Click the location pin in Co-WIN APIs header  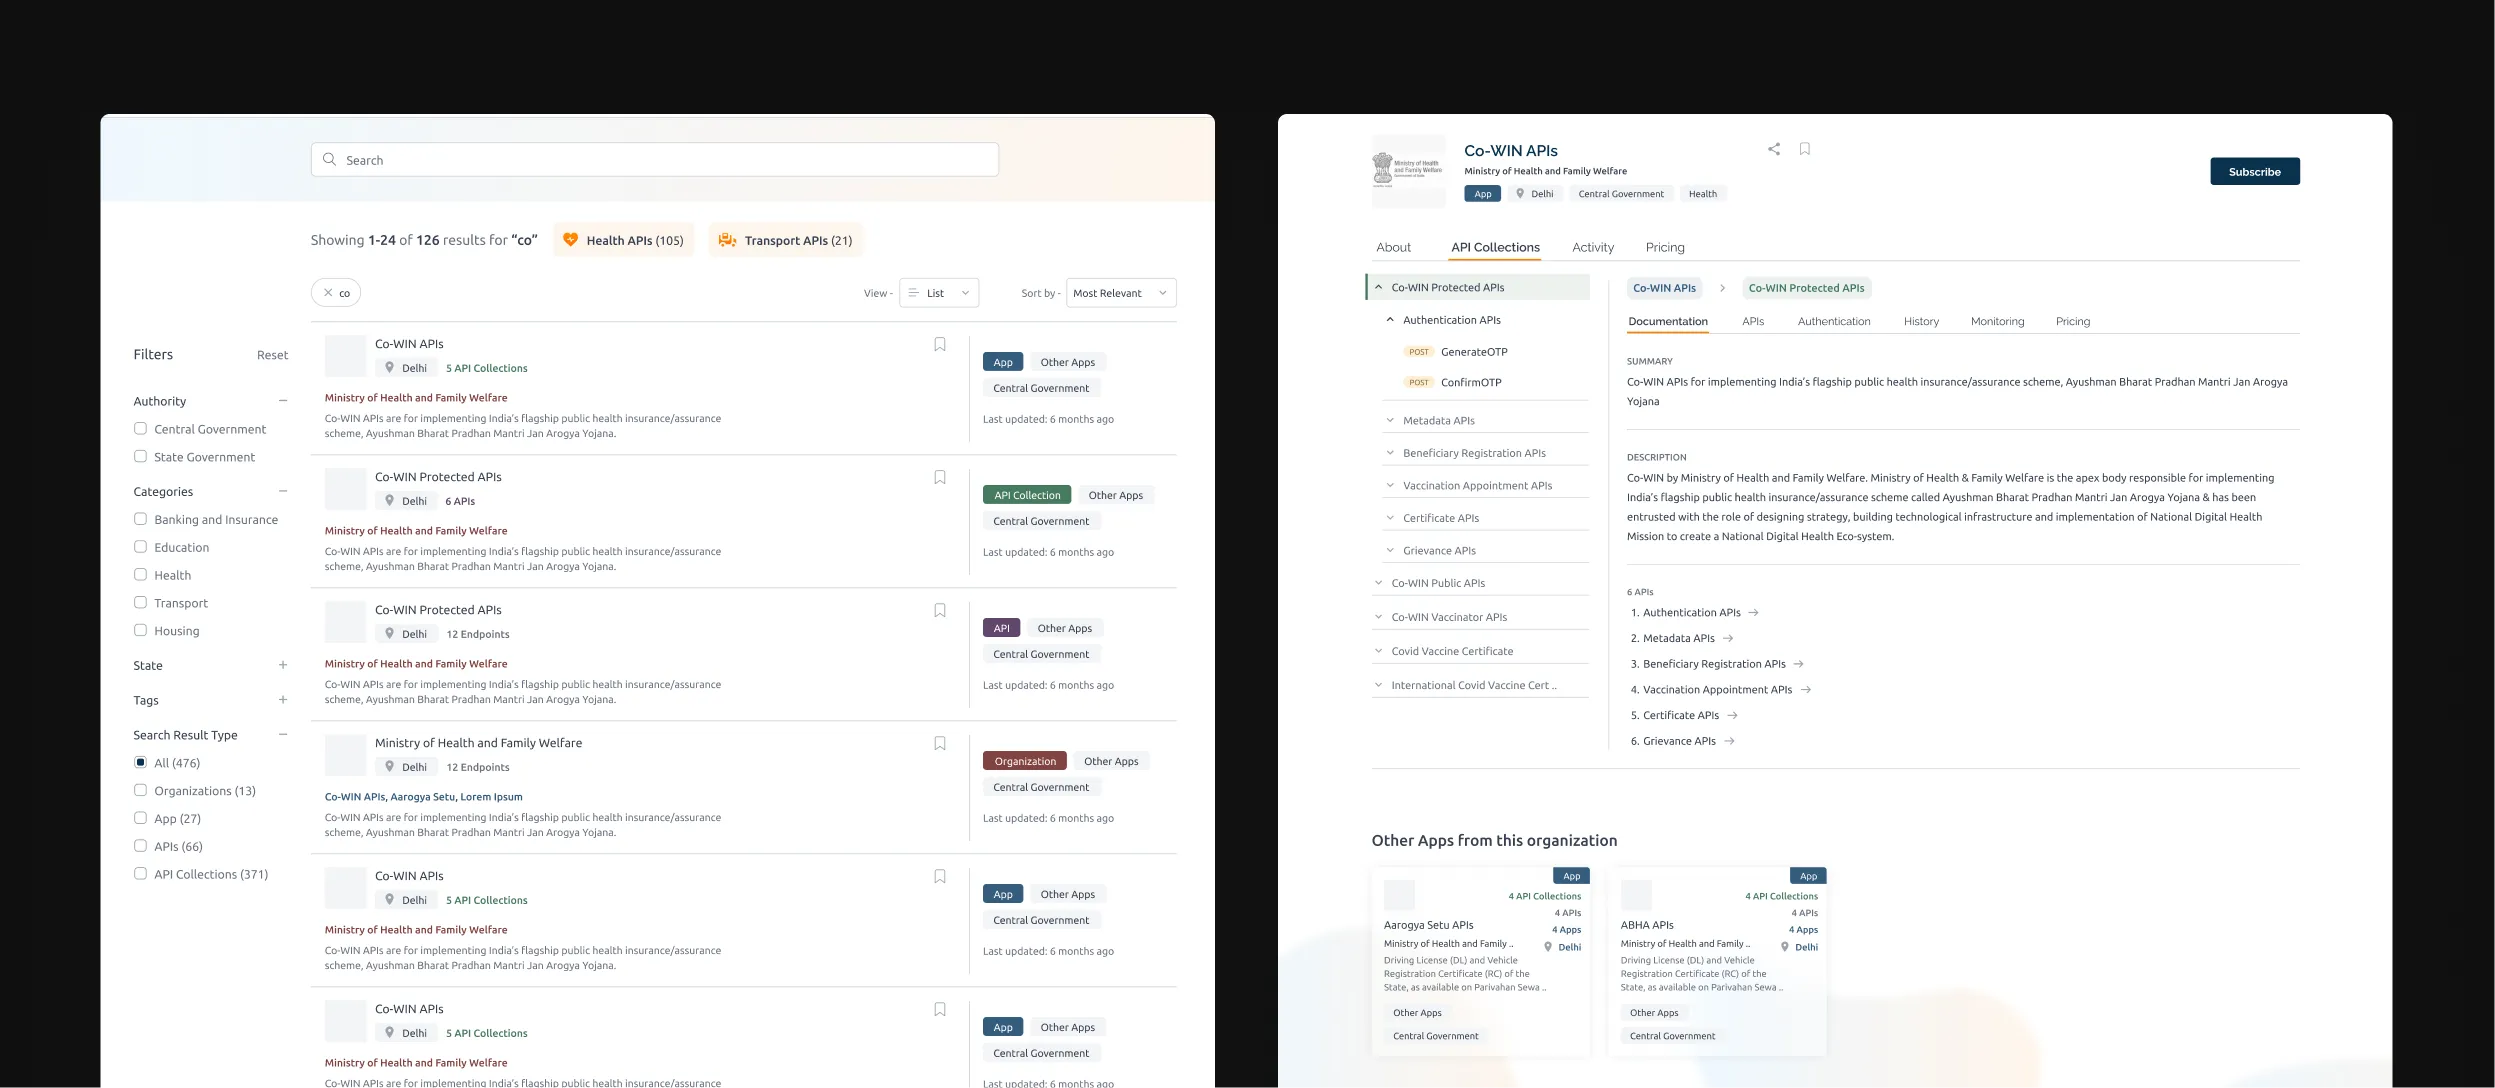[1520, 194]
